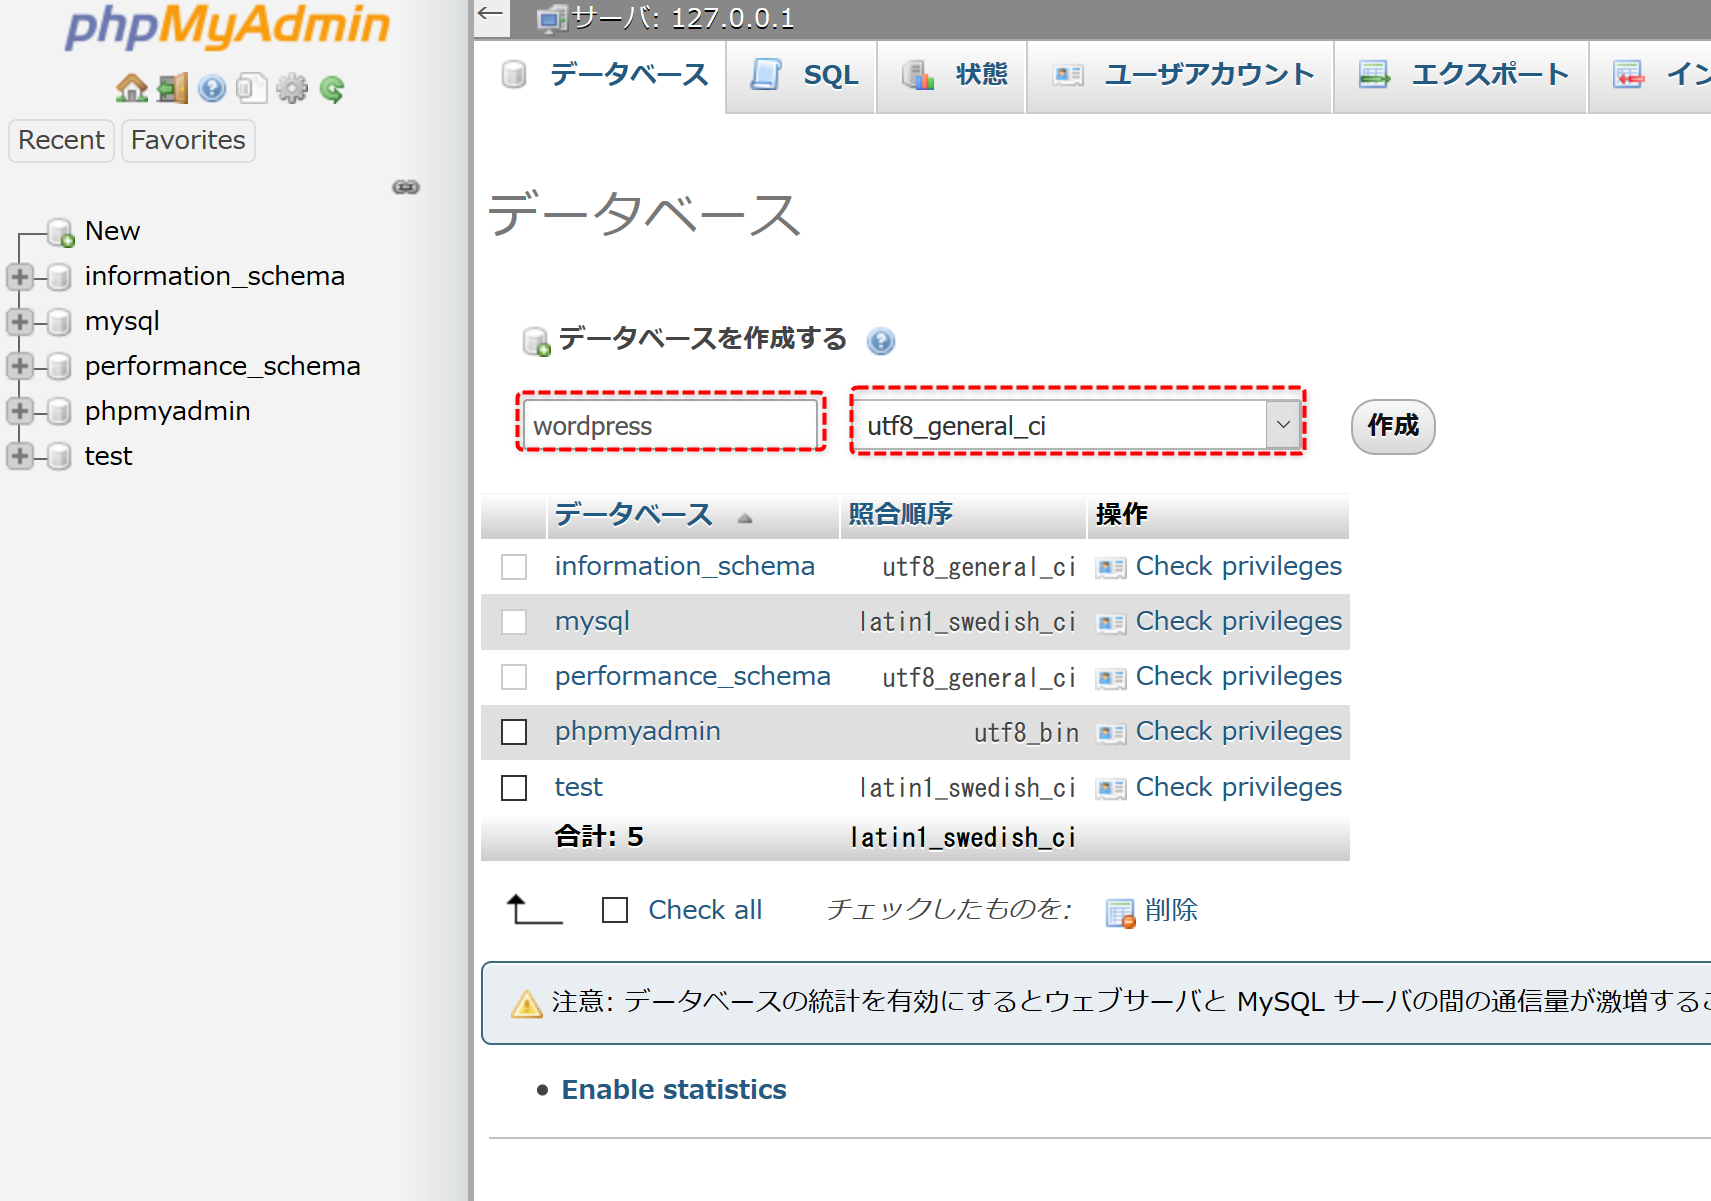This screenshot has height=1201, width=1711.
Task: Open the phpMyAdmin documentation question-mark icon
Action: point(211,89)
